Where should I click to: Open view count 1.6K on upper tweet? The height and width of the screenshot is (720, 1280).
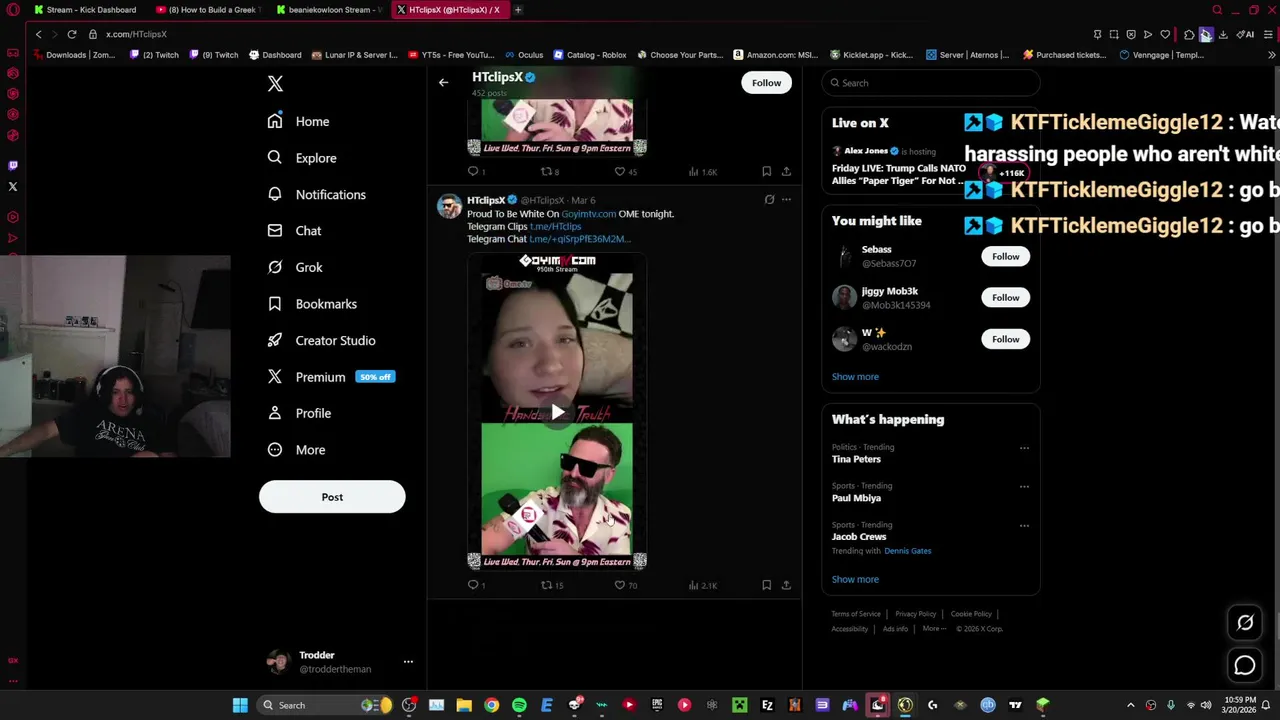click(x=703, y=171)
